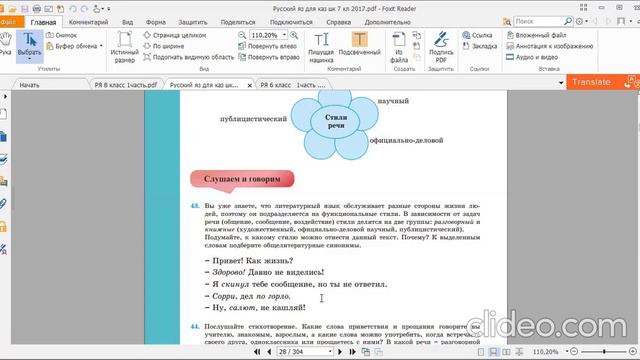640x360 pixels.
Task: Click the Translate button
Action: (603, 82)
